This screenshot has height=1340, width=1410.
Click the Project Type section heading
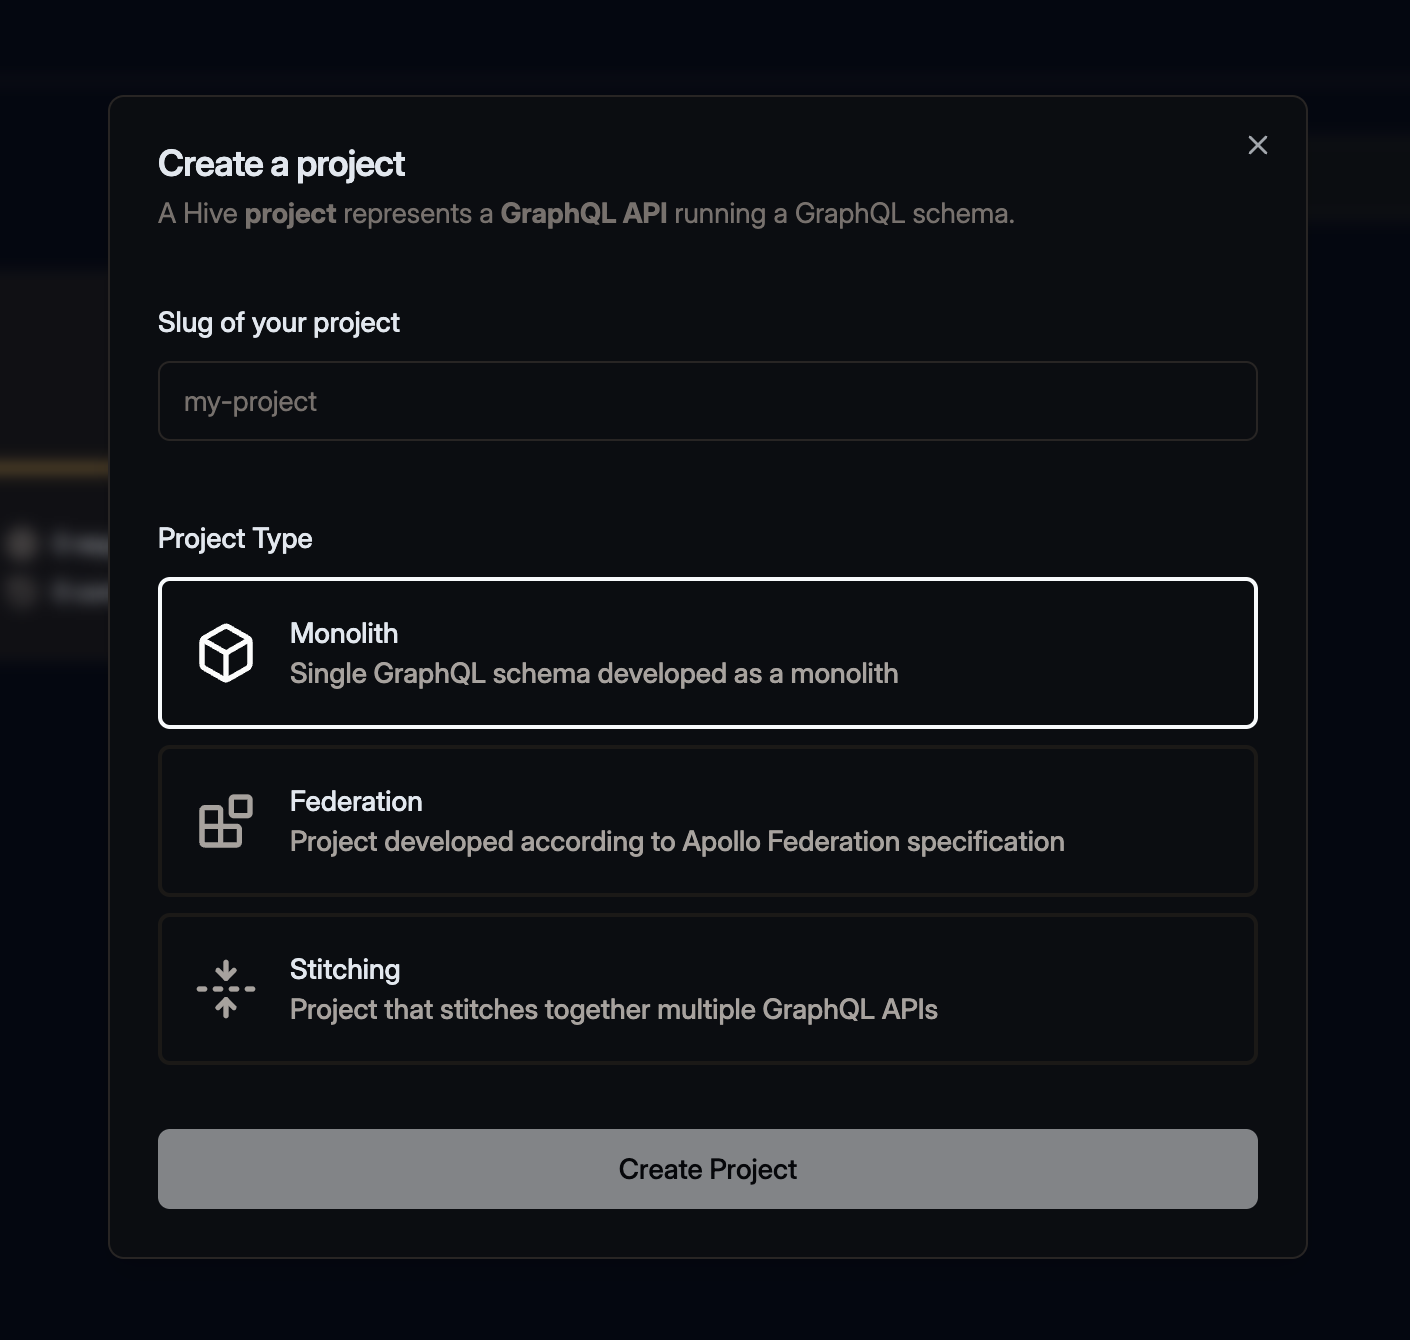(235, 538)
